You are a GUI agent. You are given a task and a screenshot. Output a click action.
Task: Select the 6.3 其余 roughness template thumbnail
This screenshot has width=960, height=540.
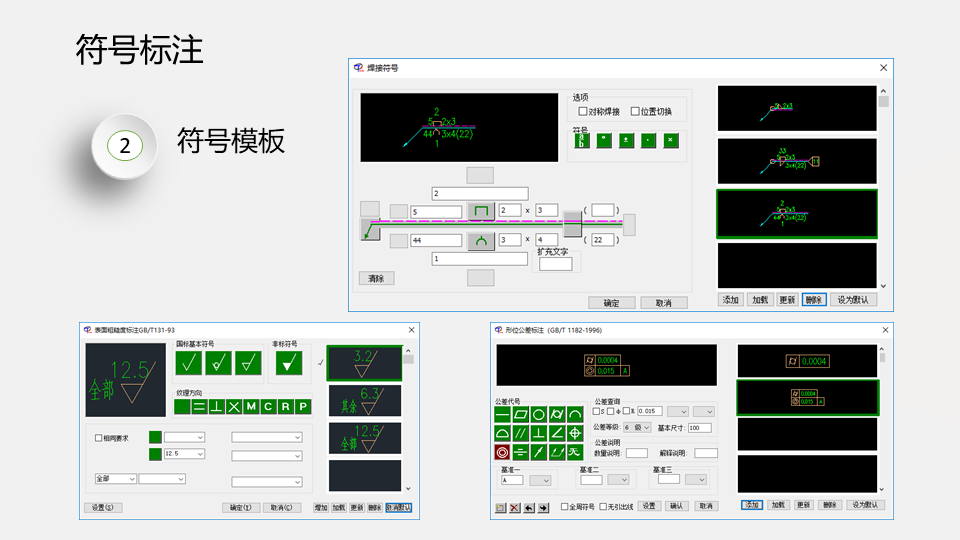click(x=365, y=401)
